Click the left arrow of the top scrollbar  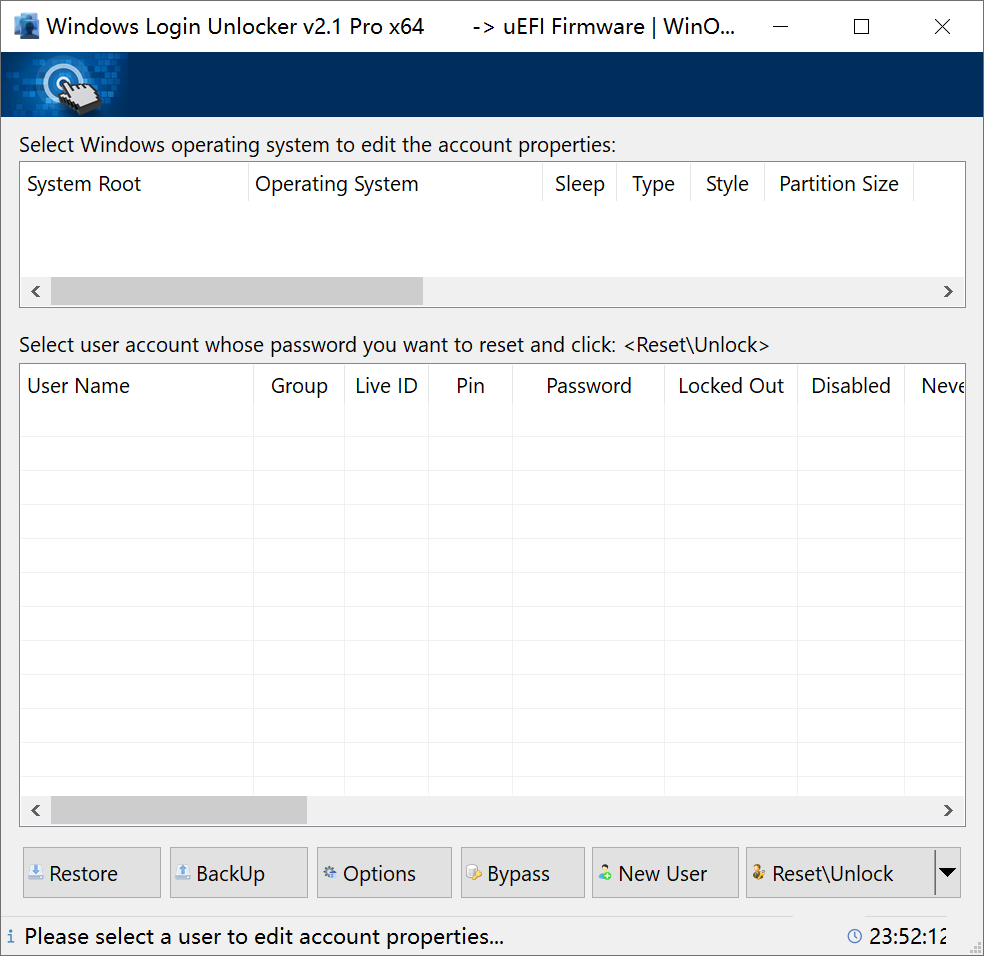35,291
